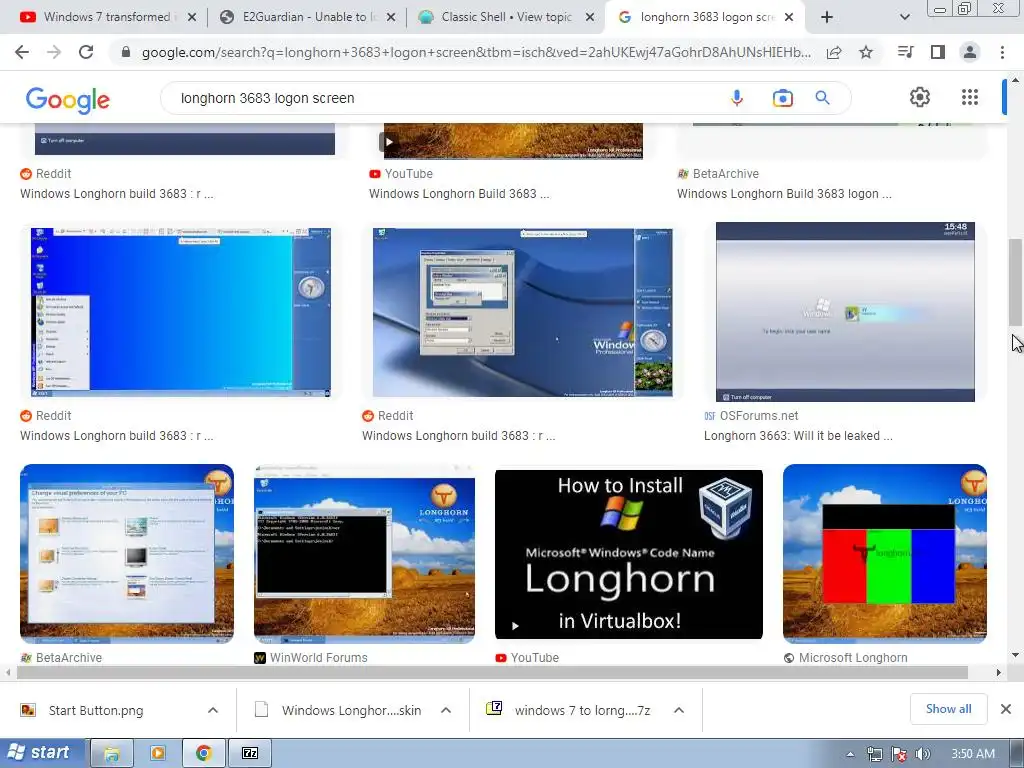Viewport: 1024px width, 768px height.
Task: Show hidden system tray icons
Action: tap(850, 754)
